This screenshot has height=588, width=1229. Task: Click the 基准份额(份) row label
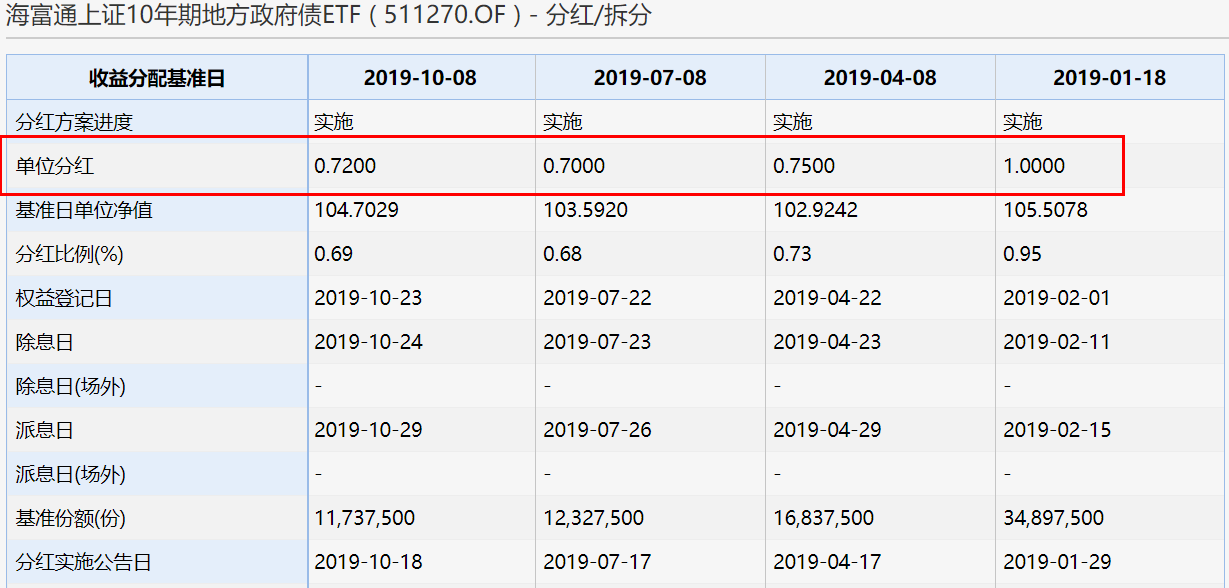click(70, 518)
